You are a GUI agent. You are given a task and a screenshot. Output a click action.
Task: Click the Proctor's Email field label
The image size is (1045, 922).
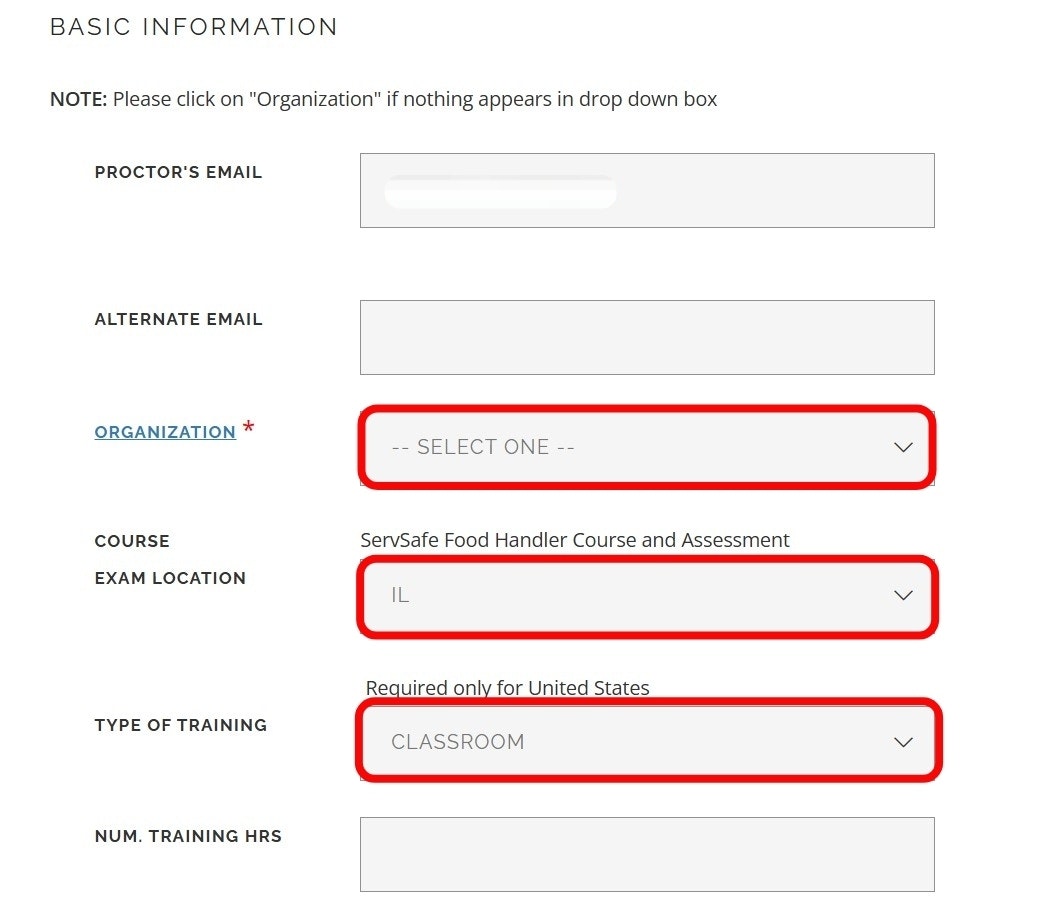click(x=178, y=172)
